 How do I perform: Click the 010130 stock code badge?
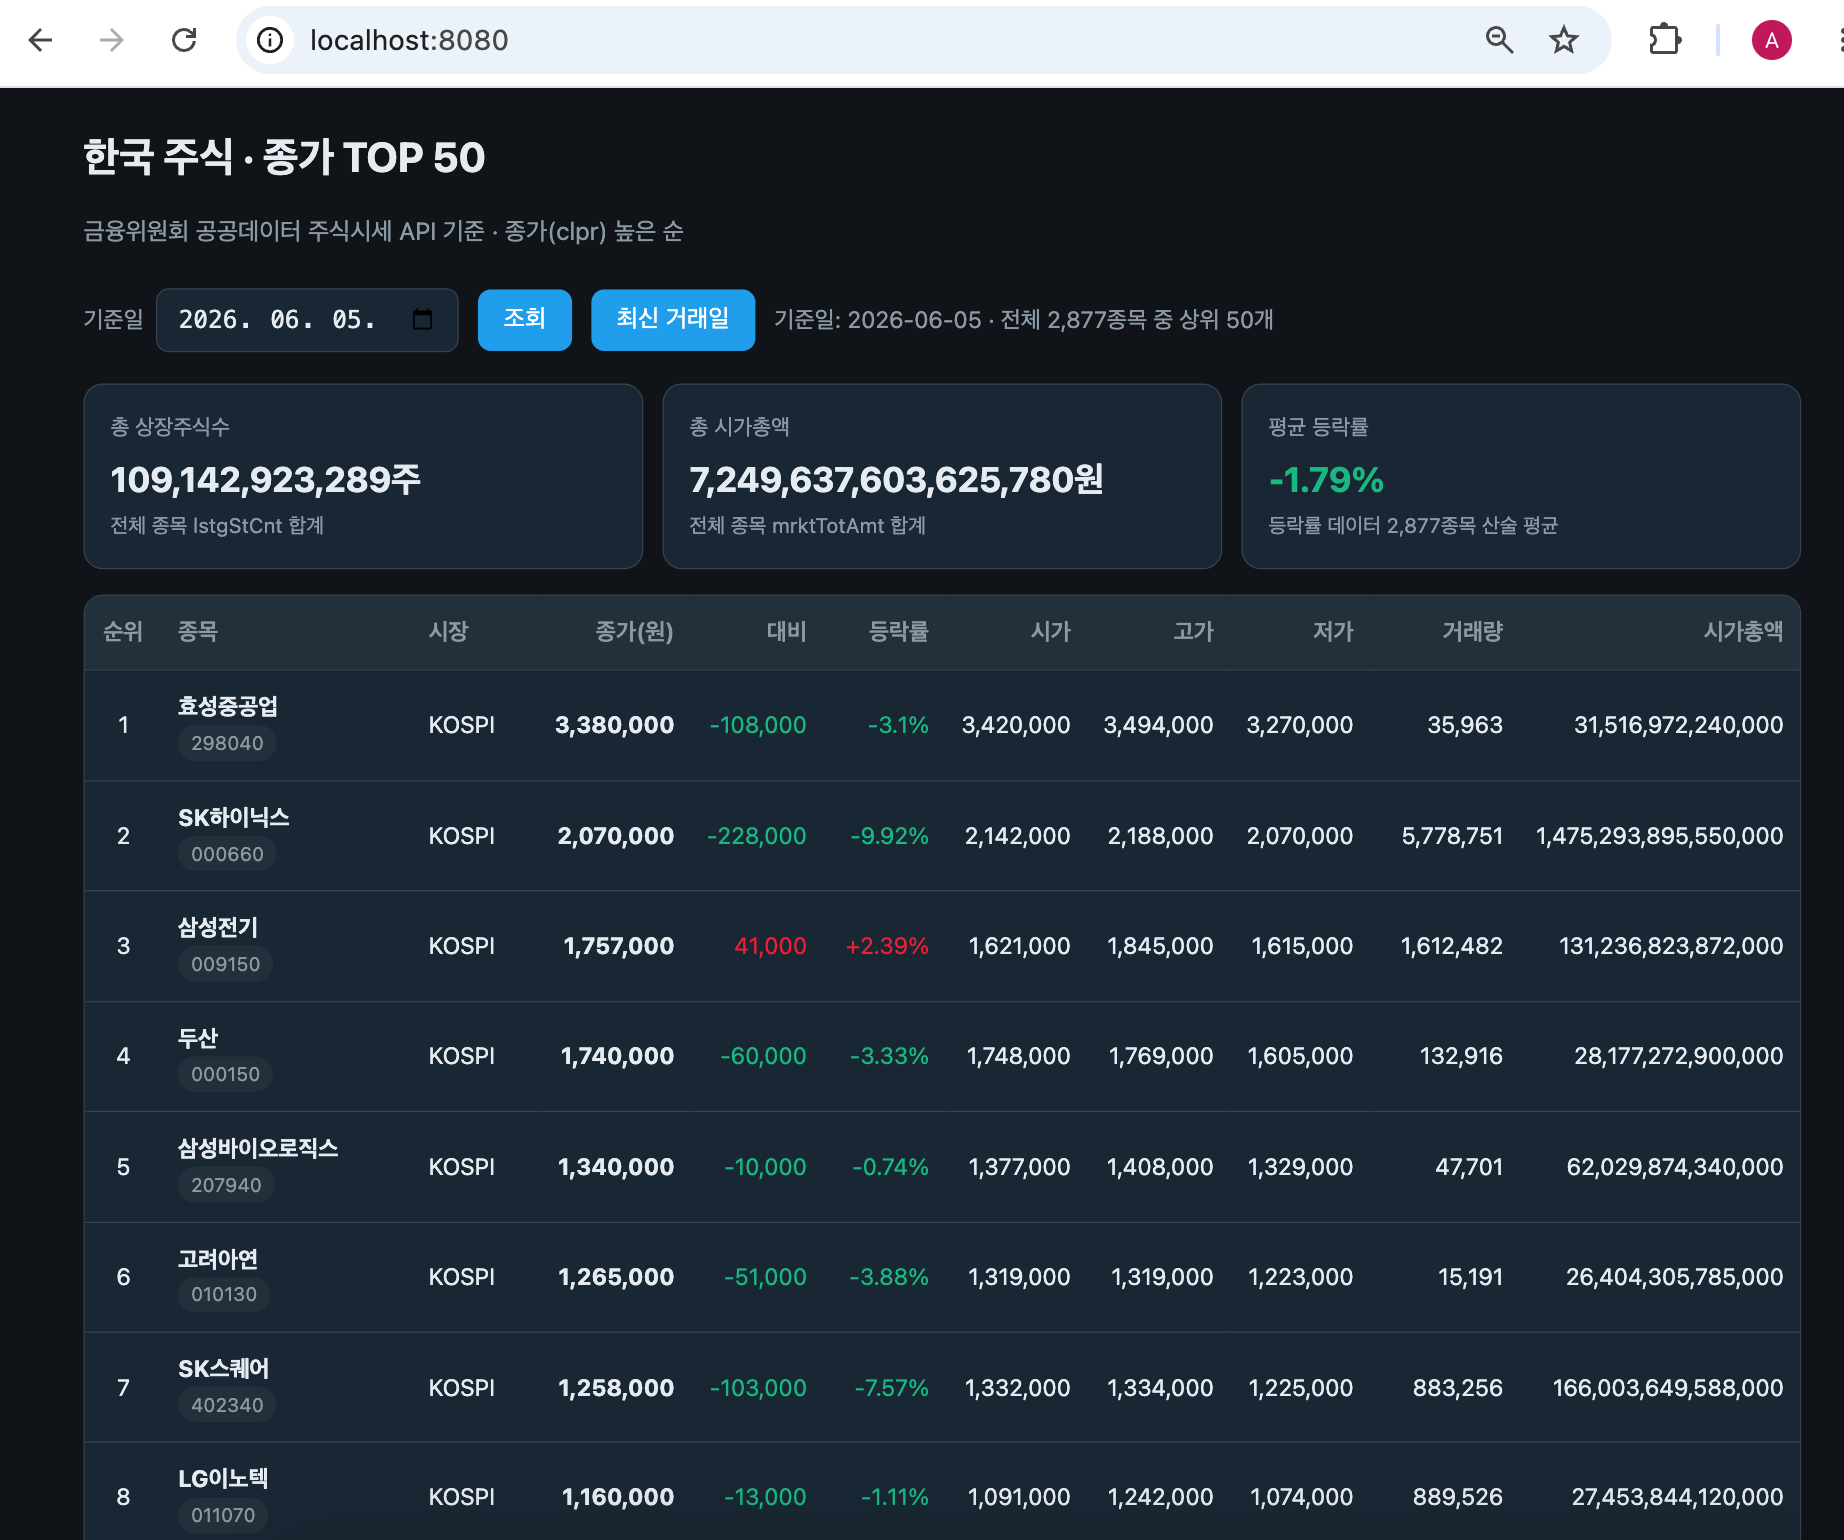(224, 1294)
